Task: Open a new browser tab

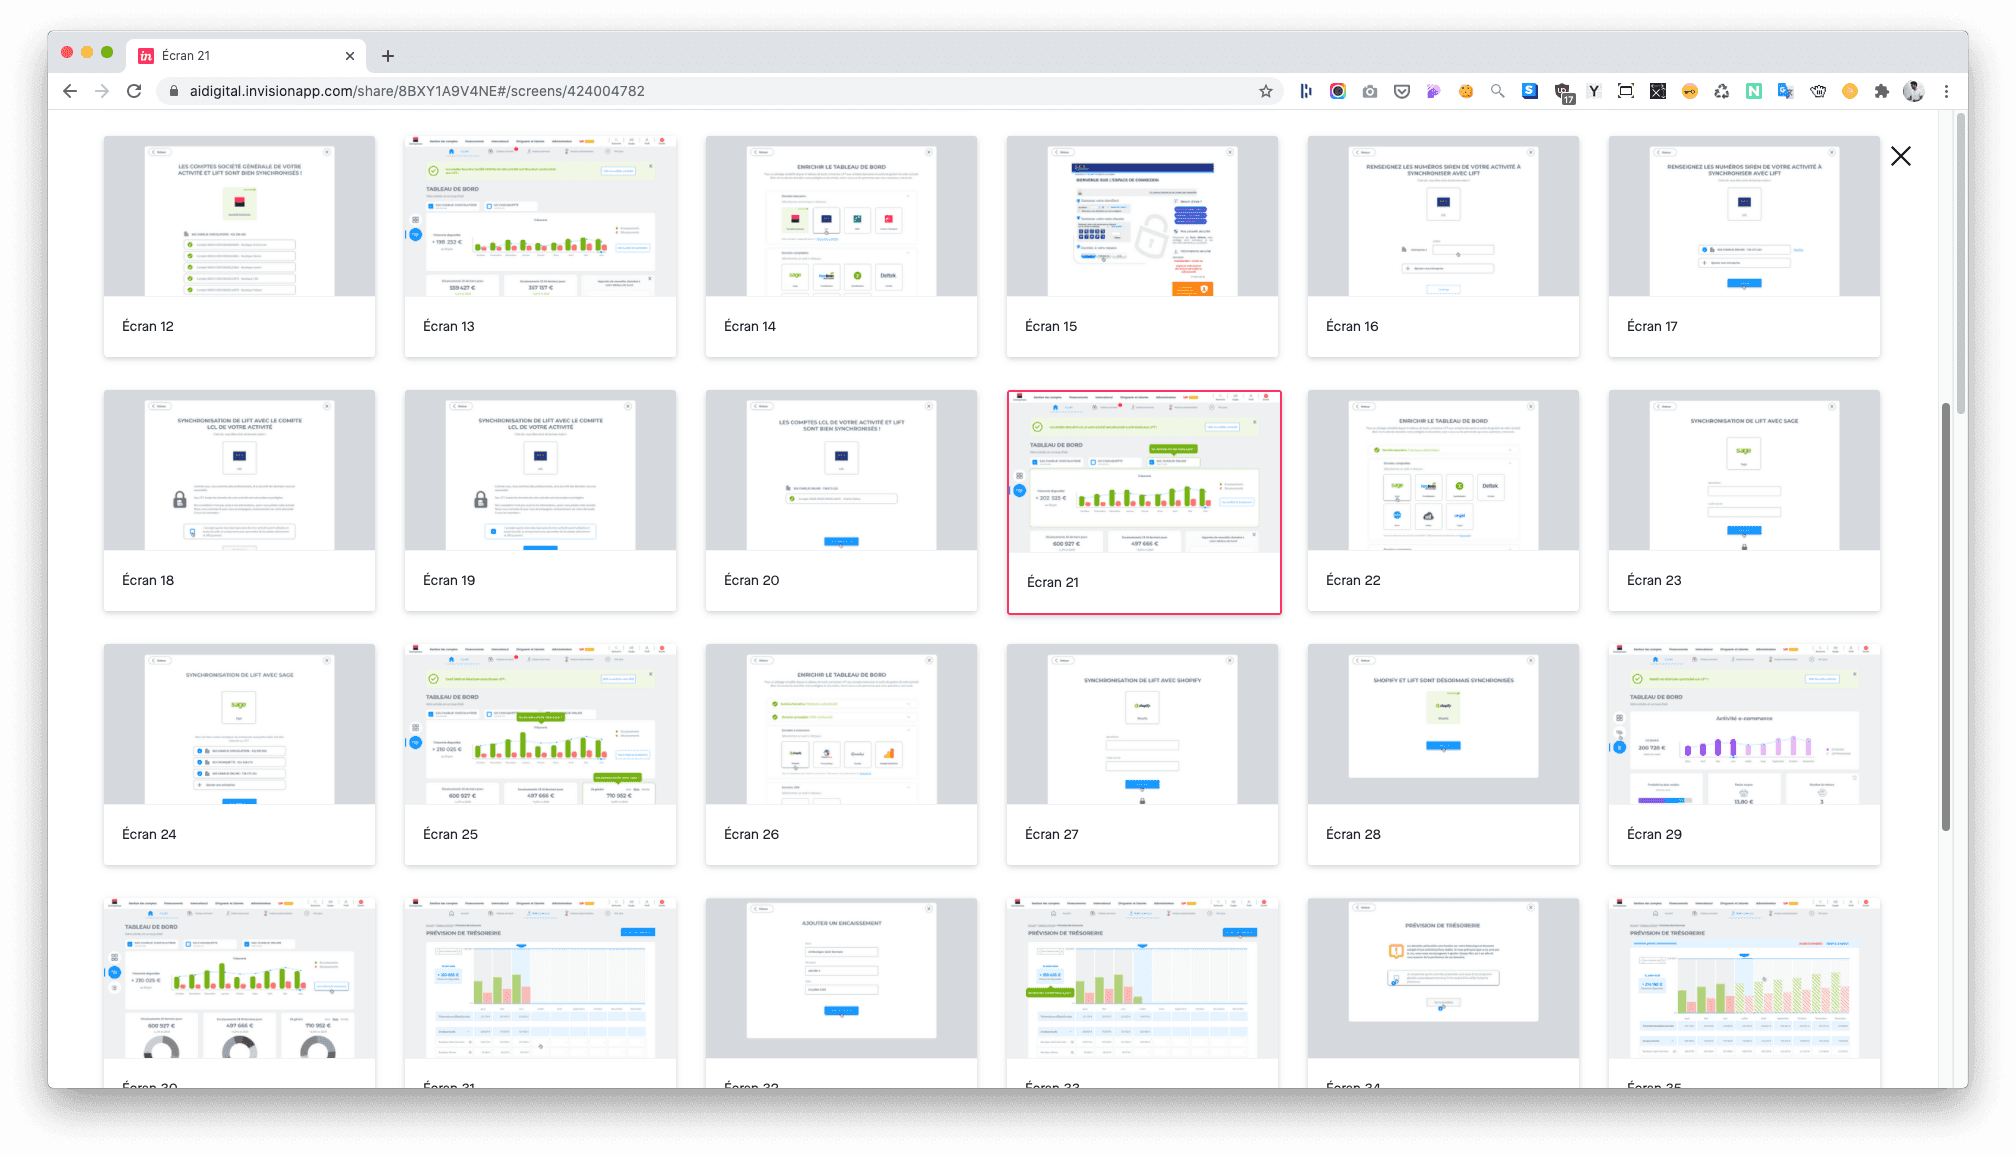Action: tap(388, 56)
